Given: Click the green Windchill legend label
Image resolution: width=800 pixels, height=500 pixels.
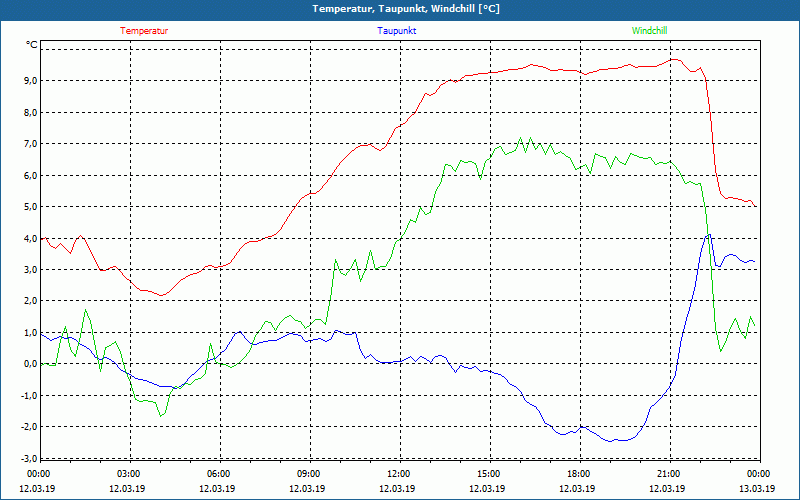Looking at the screenshot, I should tap(649, 31).
